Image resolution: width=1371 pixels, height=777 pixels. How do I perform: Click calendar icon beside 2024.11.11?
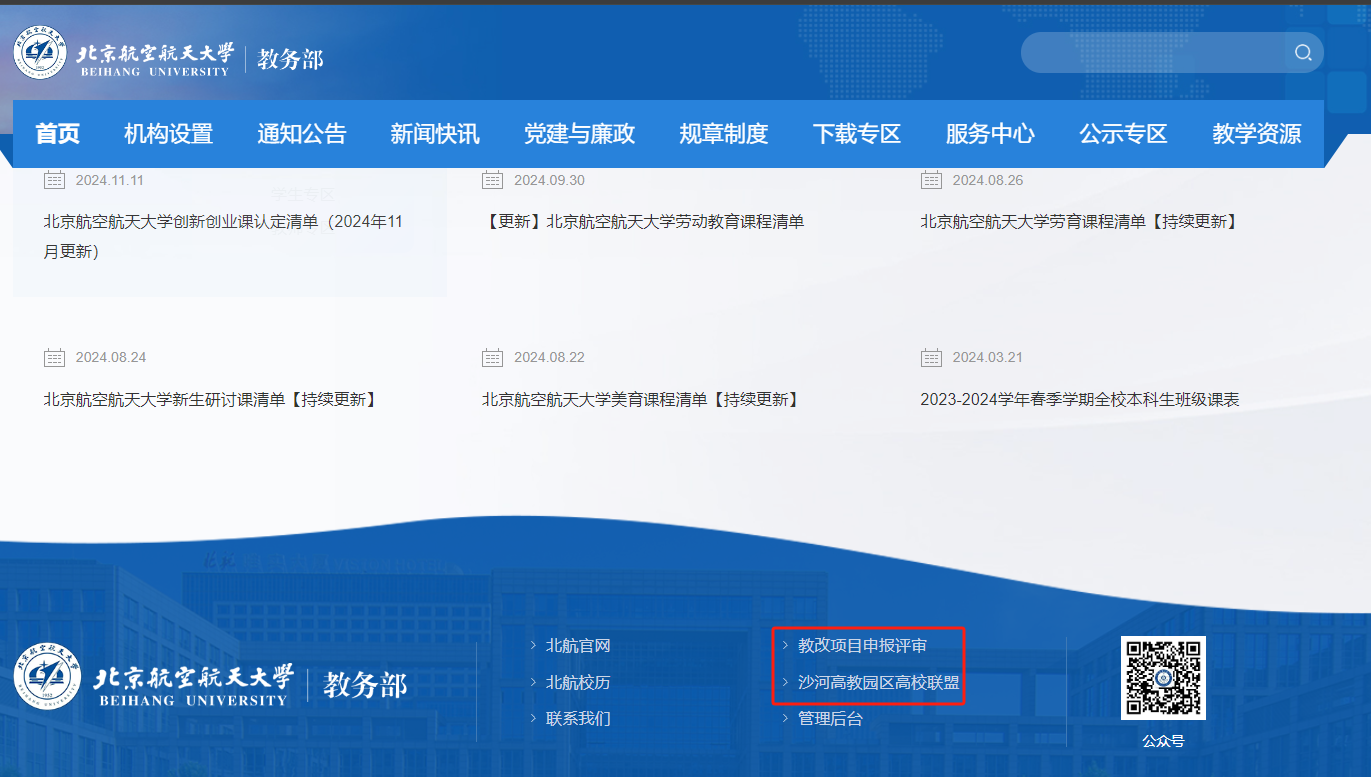54,180
